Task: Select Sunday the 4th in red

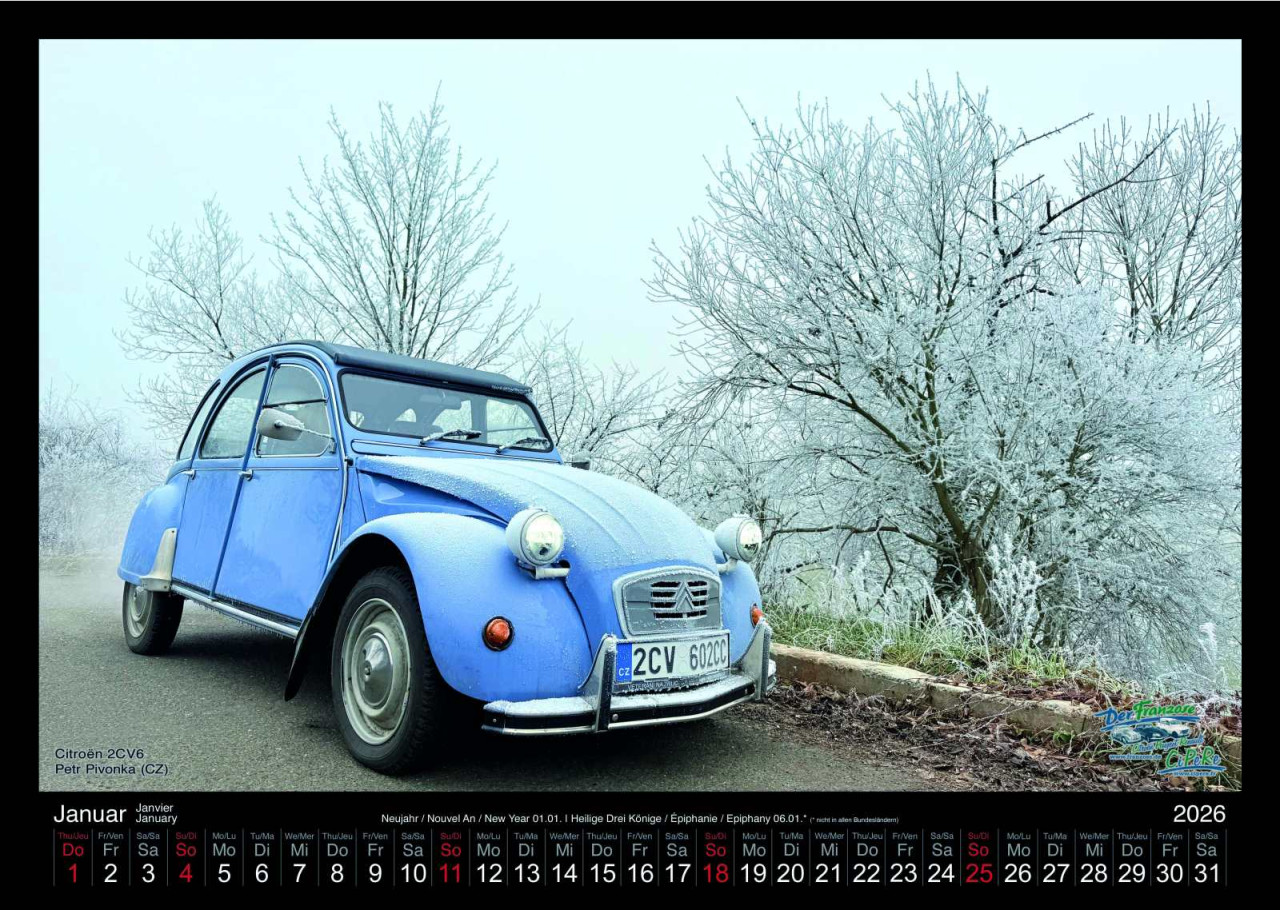Action: [186, 859]
